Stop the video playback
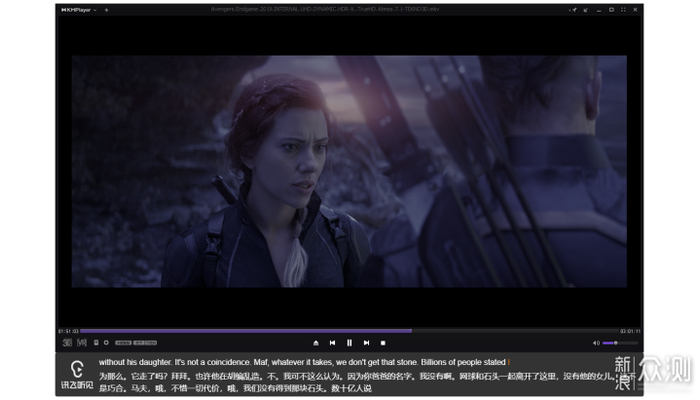Image resolution: width=700 pixels, height=400 pixels. (x=383, y=343)
